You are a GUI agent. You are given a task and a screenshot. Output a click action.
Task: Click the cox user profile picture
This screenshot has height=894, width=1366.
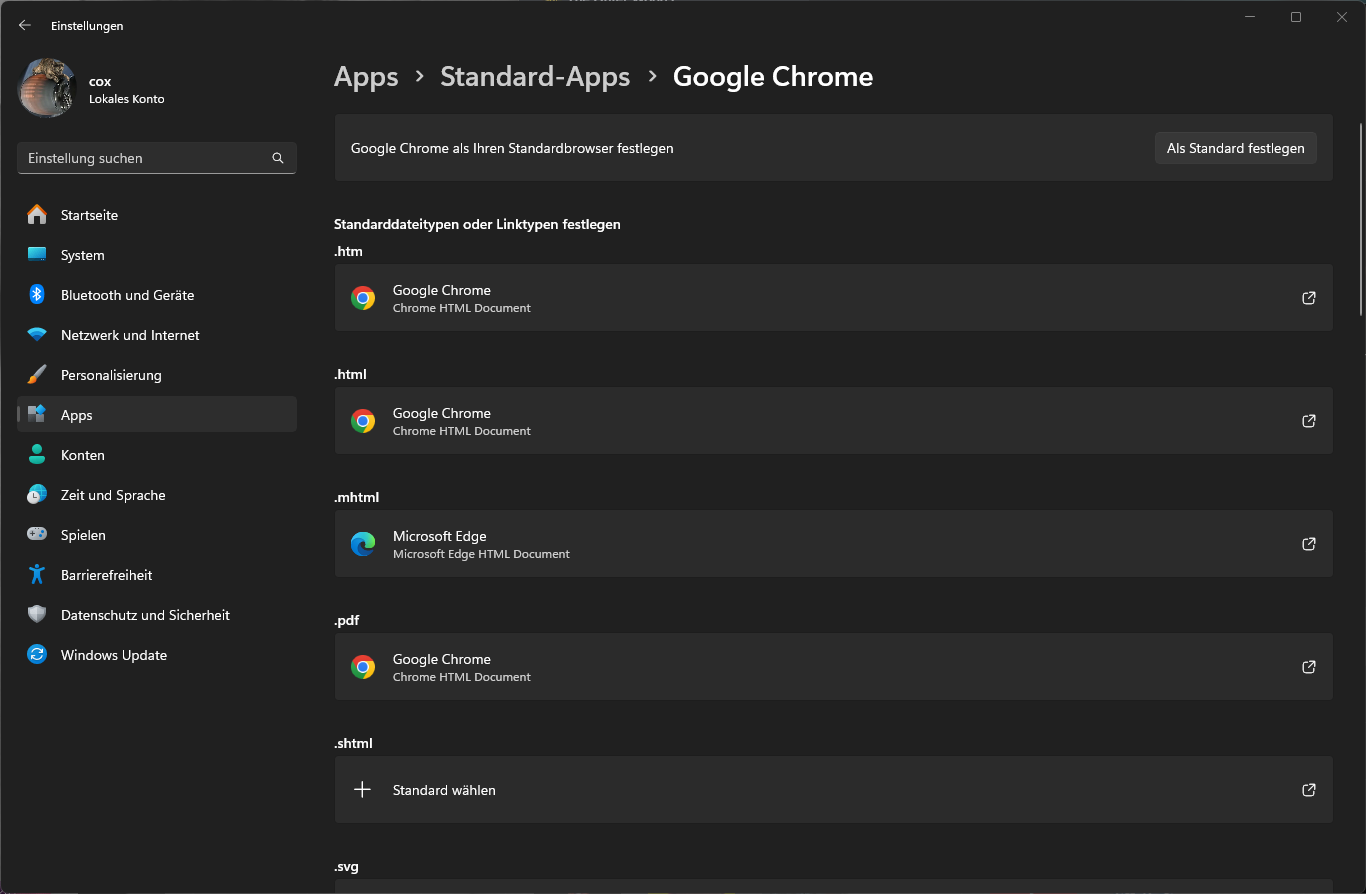(47, 88)
